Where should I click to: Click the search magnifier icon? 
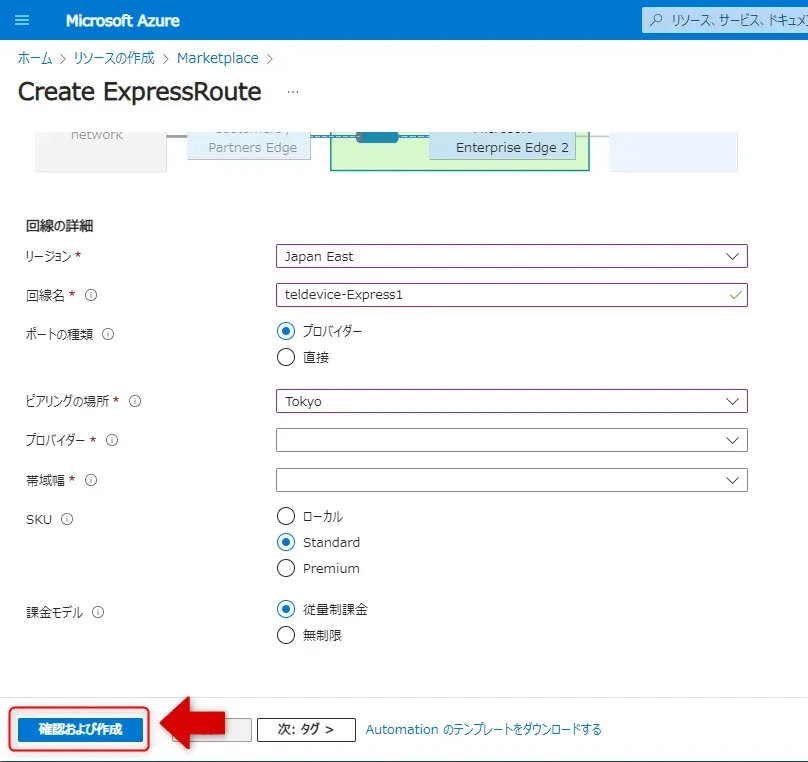656,20
